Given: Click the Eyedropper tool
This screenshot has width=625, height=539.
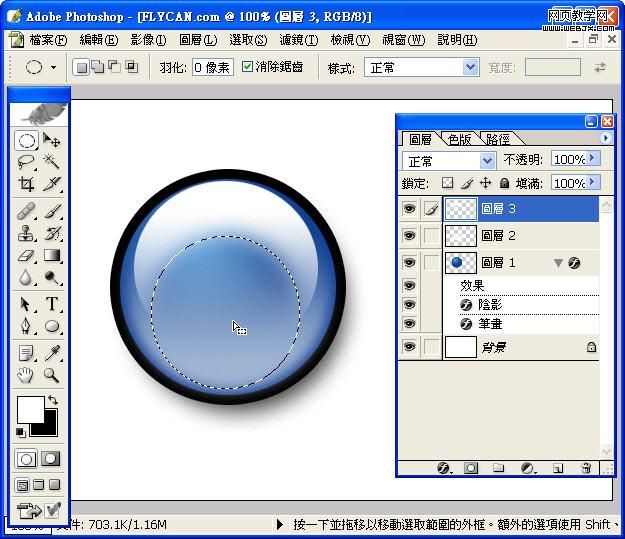Looking at the screenshot, I should [51, 353].
